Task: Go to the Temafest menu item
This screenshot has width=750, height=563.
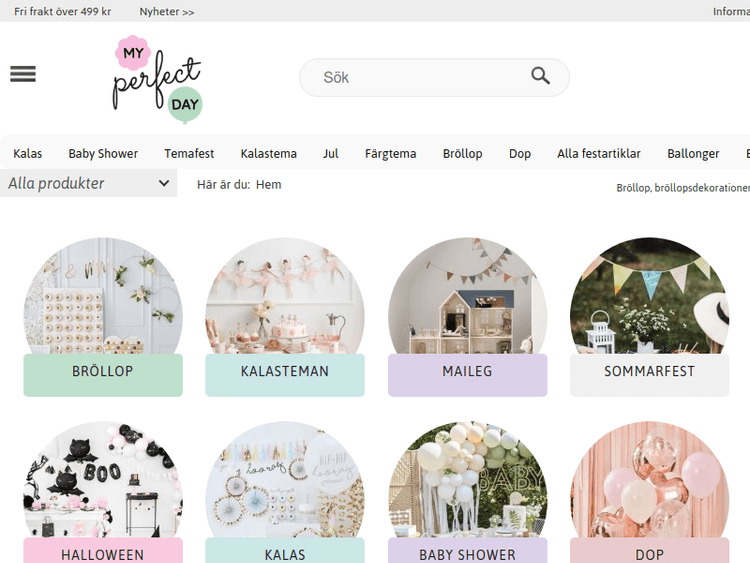Action: click(189, 153)
